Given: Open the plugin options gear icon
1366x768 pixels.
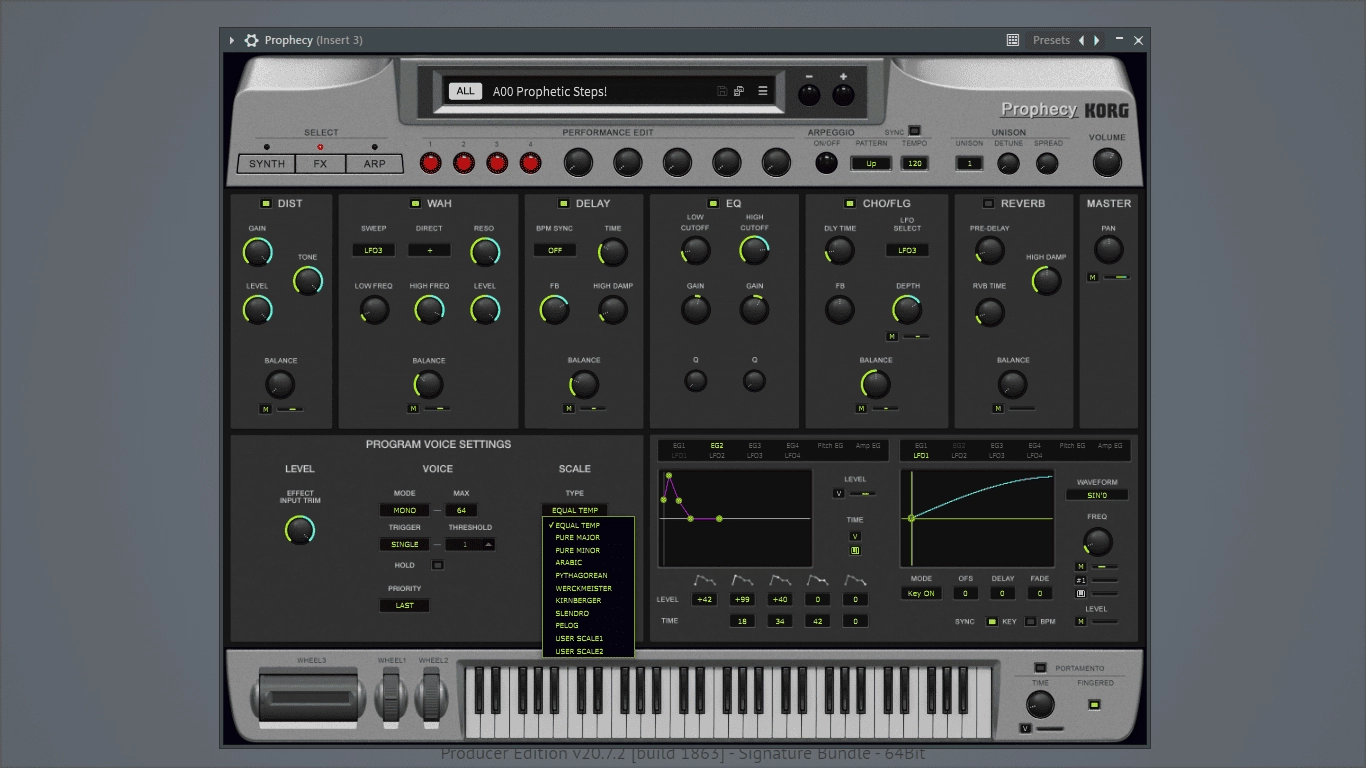Looking at the screenshot, I should coord(251,40).
